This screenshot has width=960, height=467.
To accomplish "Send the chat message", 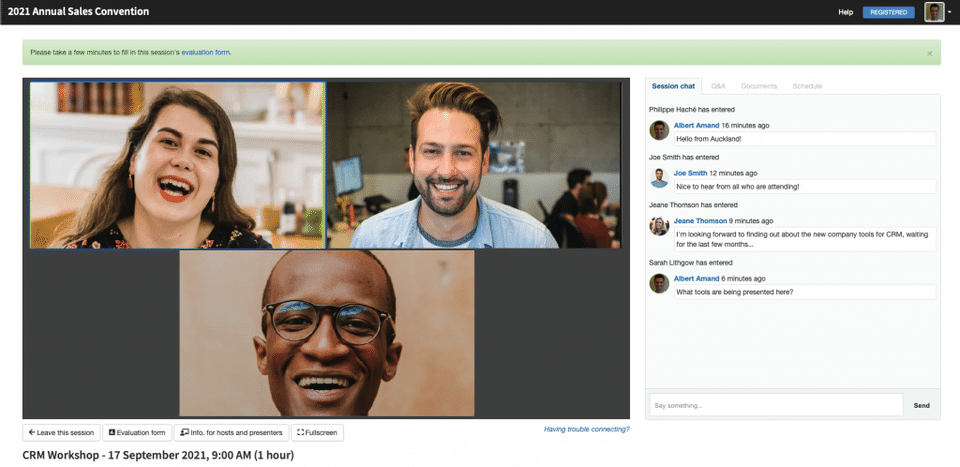I will 921,405.
